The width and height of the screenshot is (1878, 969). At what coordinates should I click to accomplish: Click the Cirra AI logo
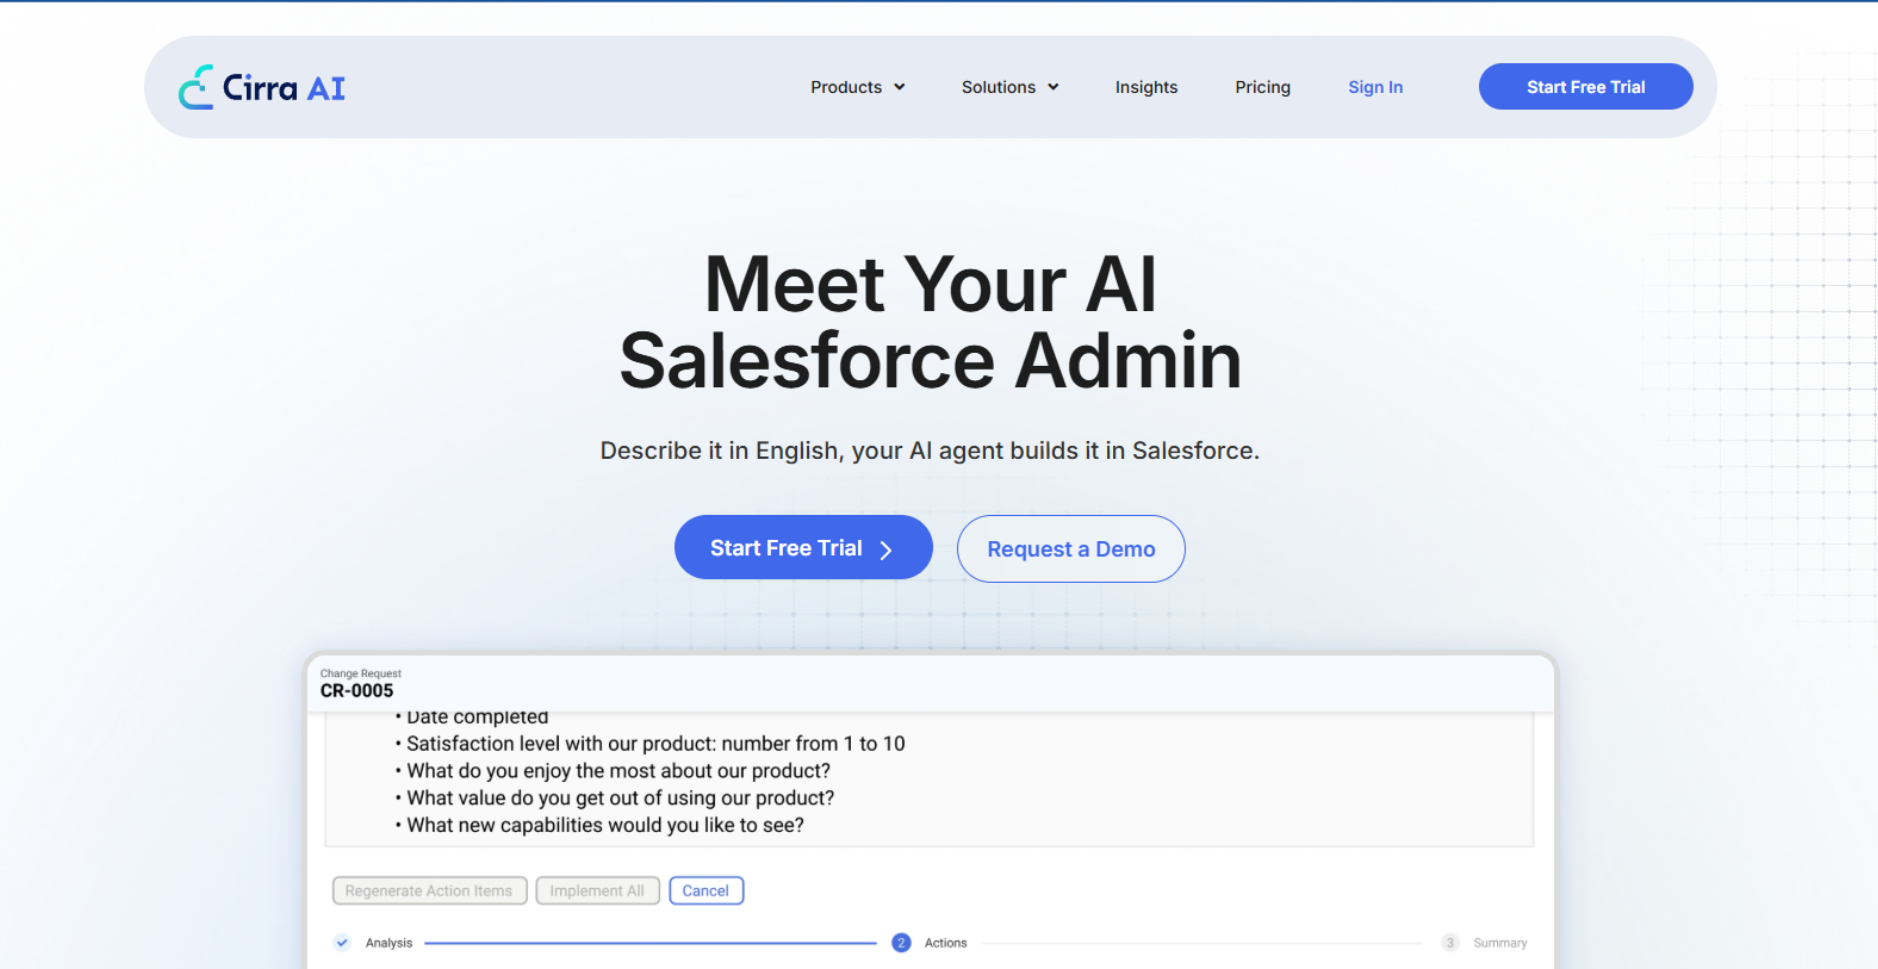(x=262, y=88)
